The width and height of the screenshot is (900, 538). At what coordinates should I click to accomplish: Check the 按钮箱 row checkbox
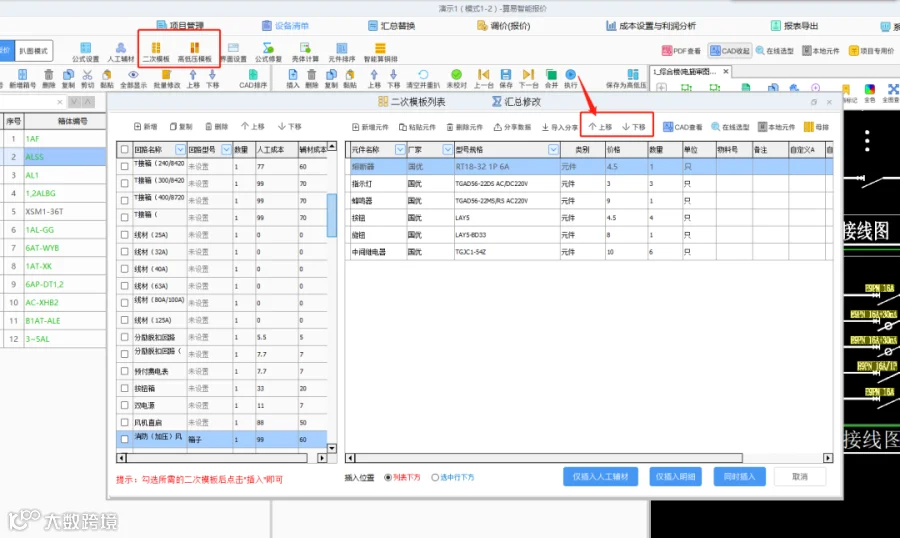click(x=125, y=389)
